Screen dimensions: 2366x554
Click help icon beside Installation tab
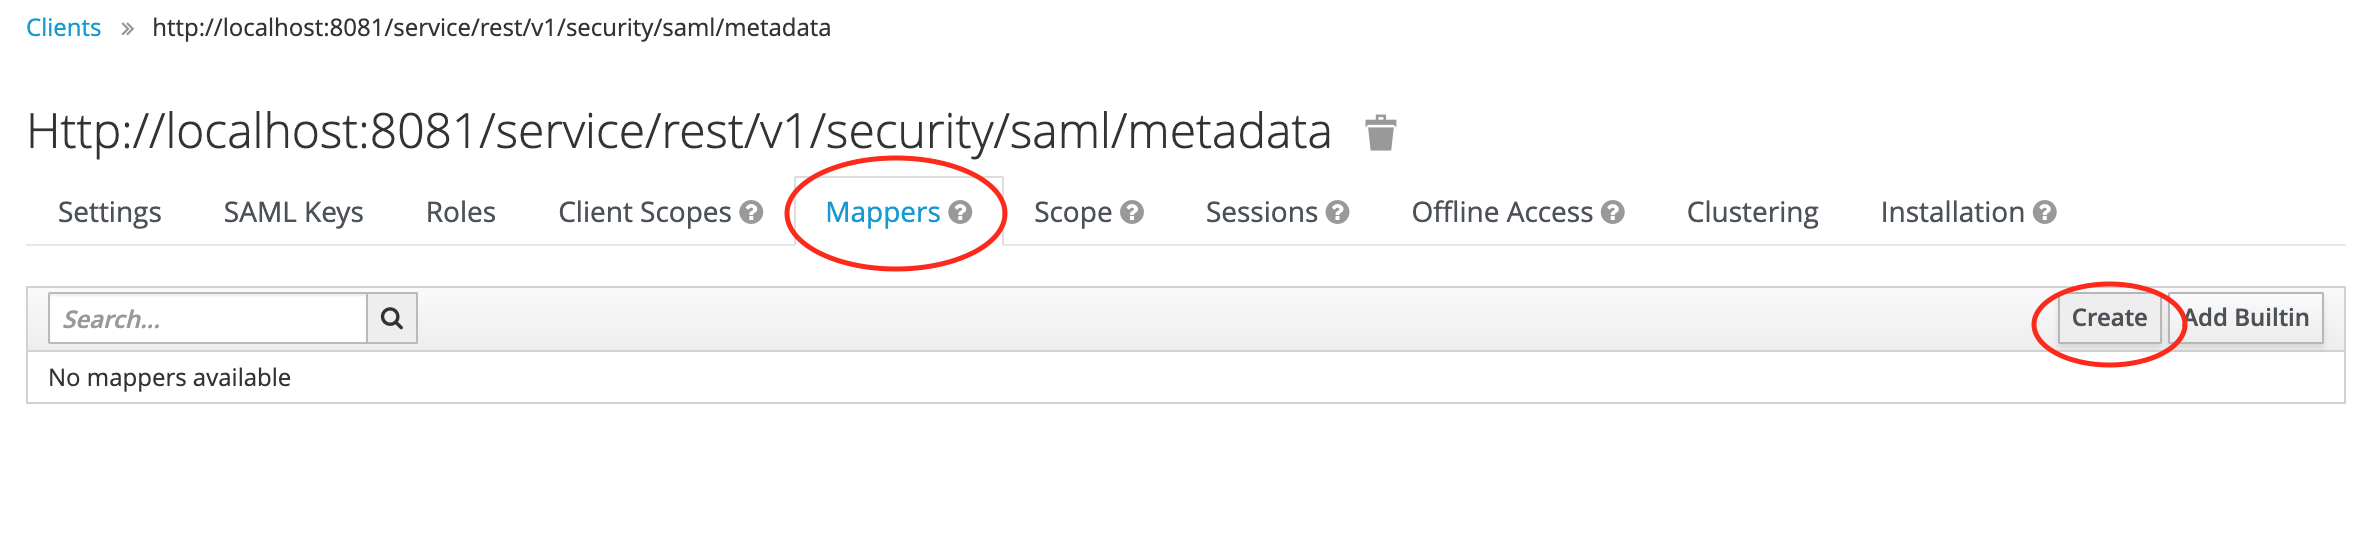[x=2044, y=212]
